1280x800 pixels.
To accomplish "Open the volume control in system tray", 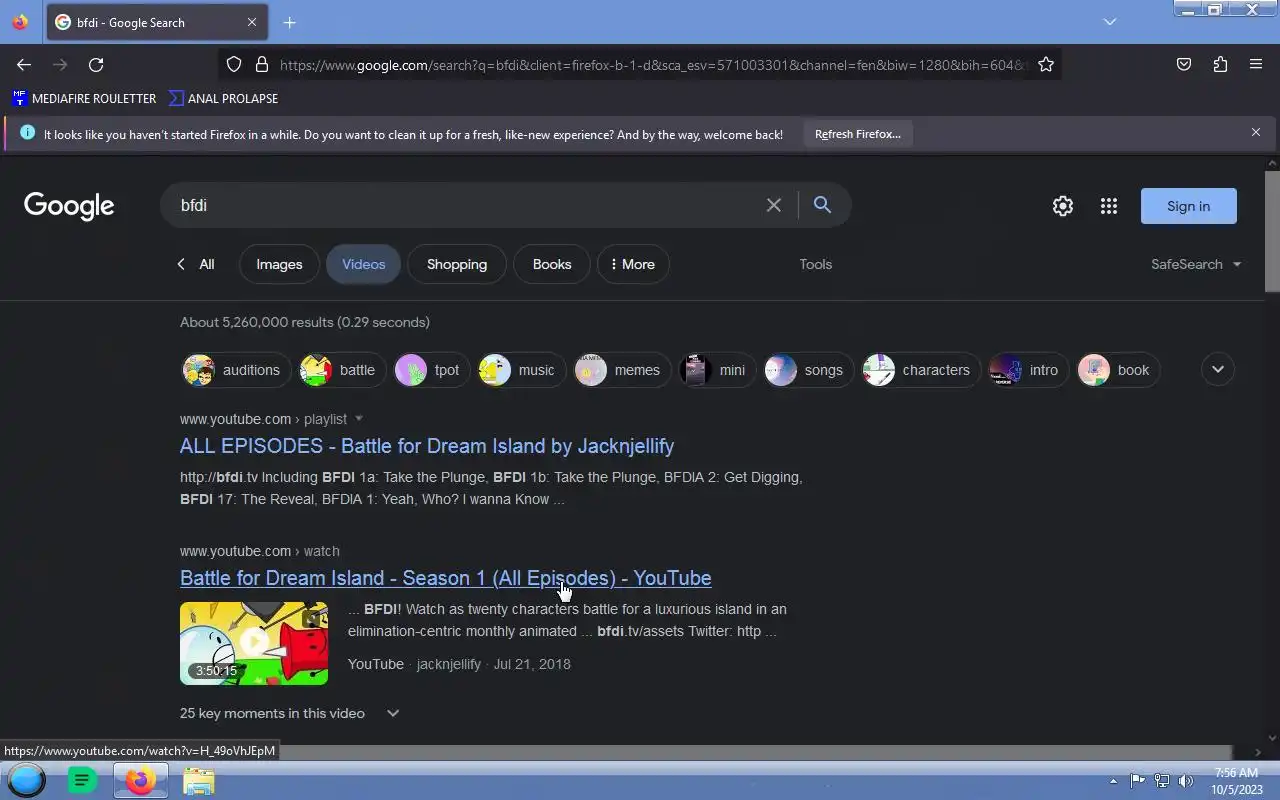I will point(1186,781).
